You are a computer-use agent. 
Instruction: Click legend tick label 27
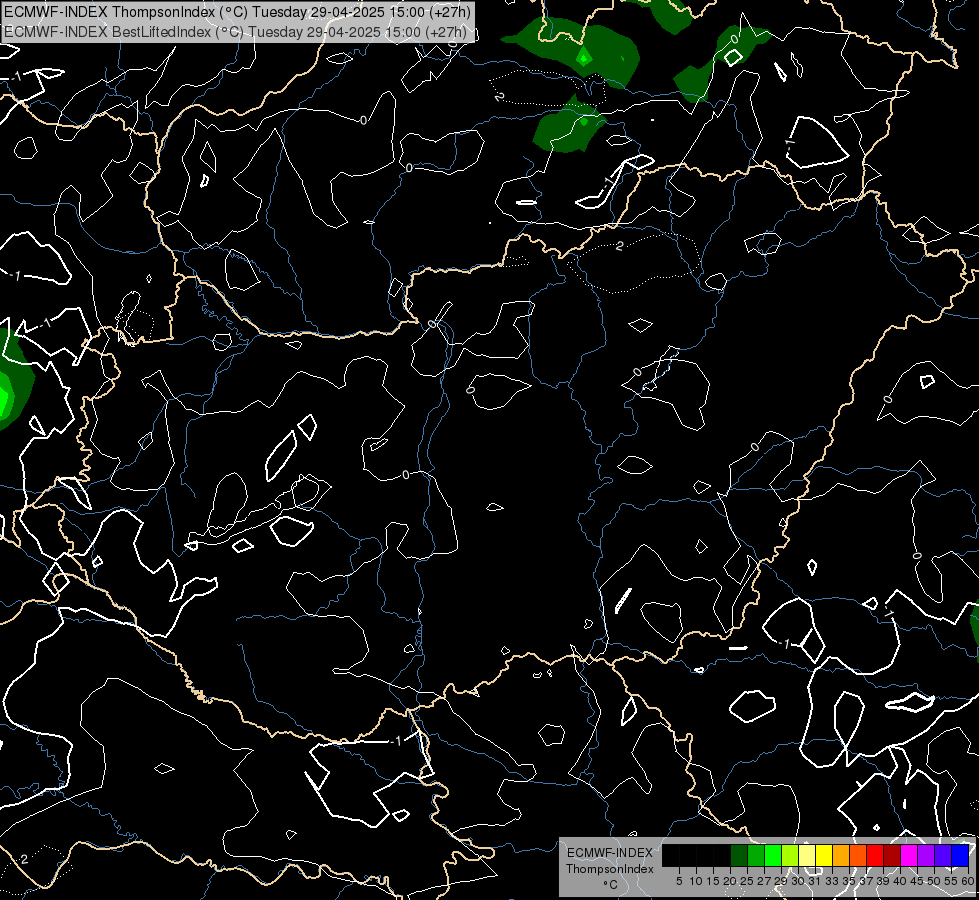(x=764, y=881)
